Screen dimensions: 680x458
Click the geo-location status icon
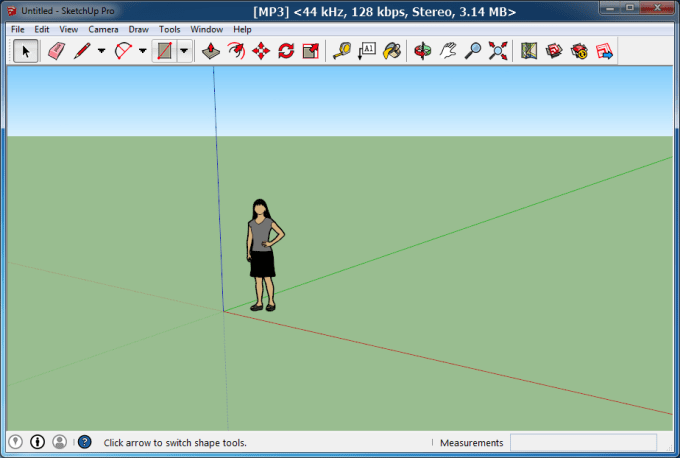16,442
